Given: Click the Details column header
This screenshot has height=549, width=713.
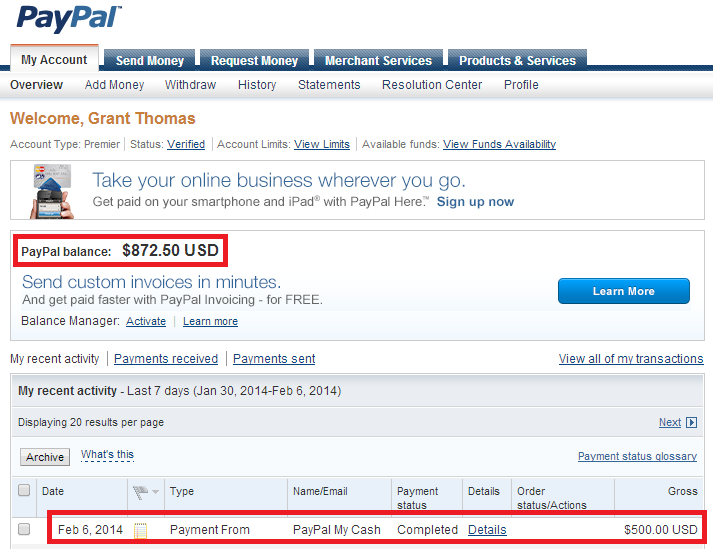Looking at the screenshot, I should [483, 491].
